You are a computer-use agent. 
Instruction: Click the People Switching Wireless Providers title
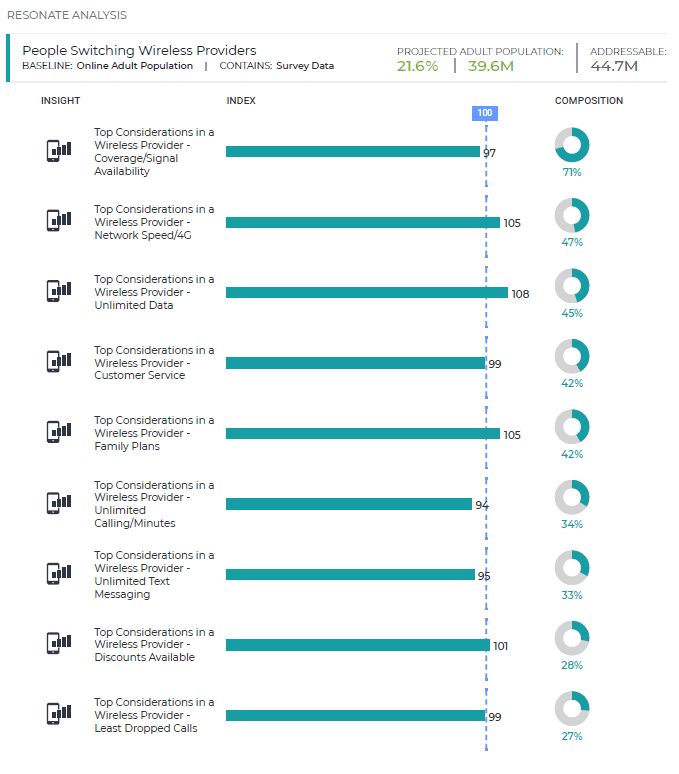pyautogui.click(x=139, y=50)
